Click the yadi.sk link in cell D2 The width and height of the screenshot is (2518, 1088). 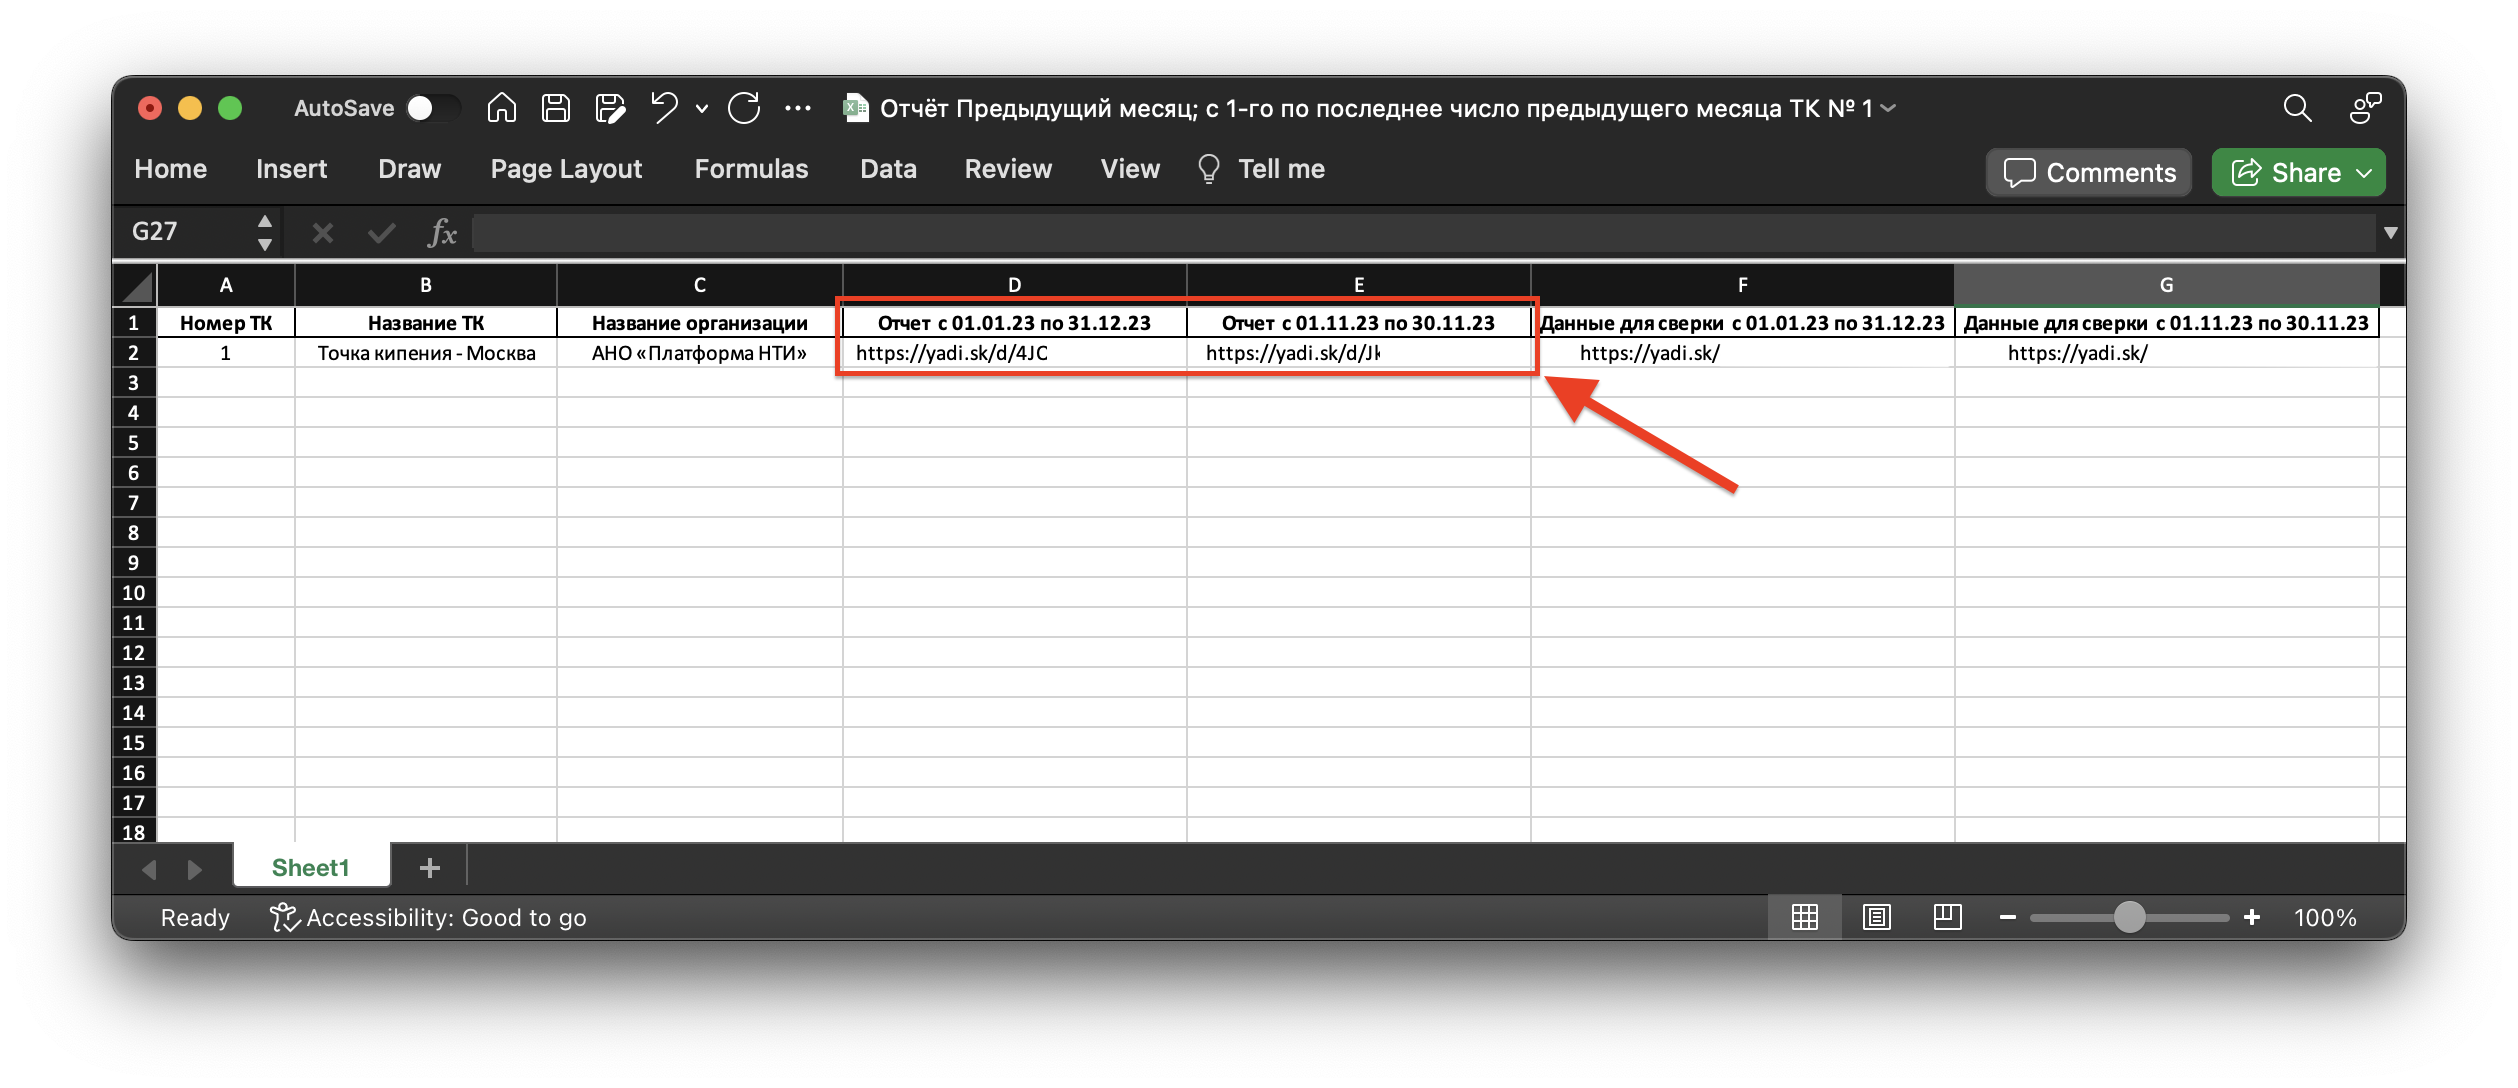point(951,353)
